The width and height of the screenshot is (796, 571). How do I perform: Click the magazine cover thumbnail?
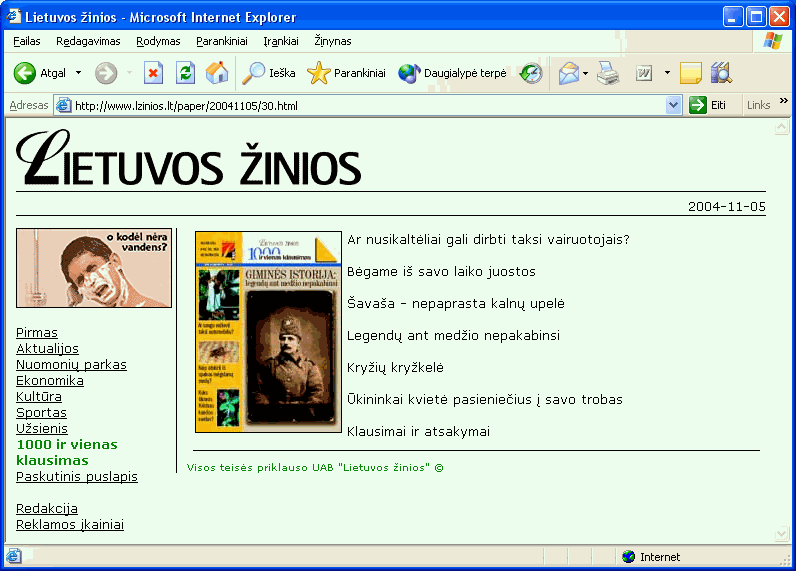(x=269, y=332)
